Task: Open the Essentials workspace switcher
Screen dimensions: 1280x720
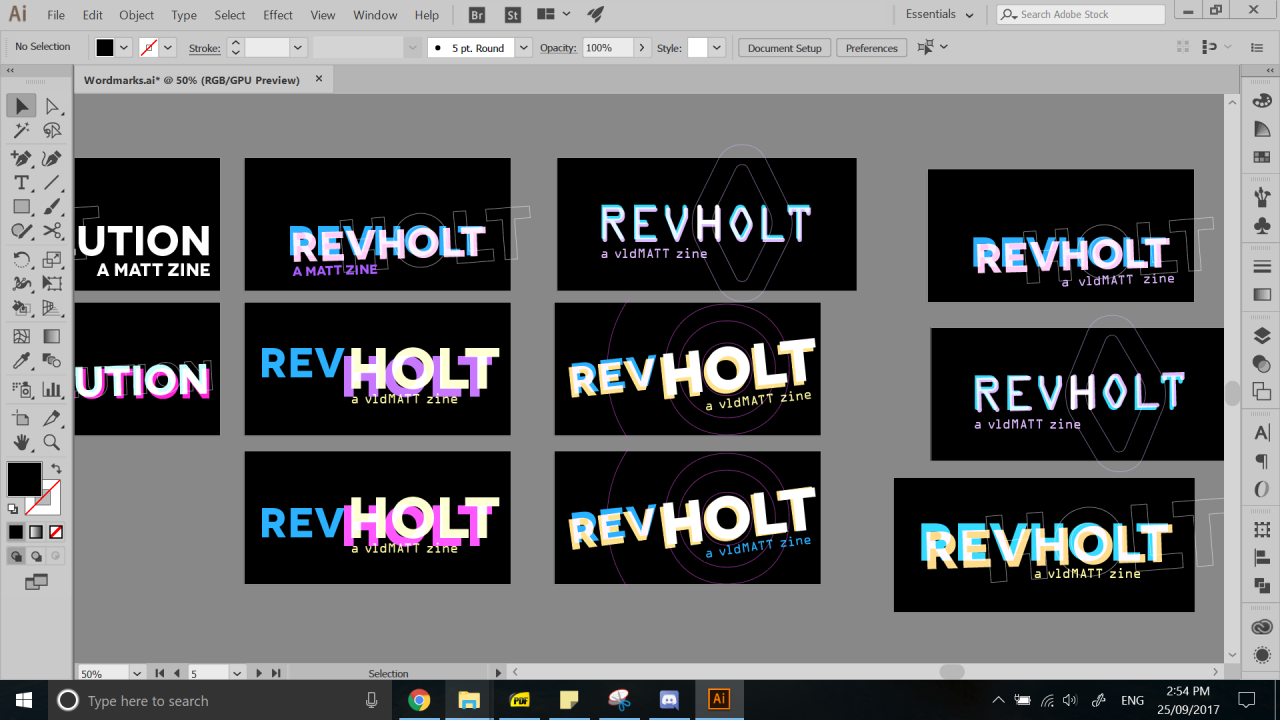Action: click(x=939, y=14)
